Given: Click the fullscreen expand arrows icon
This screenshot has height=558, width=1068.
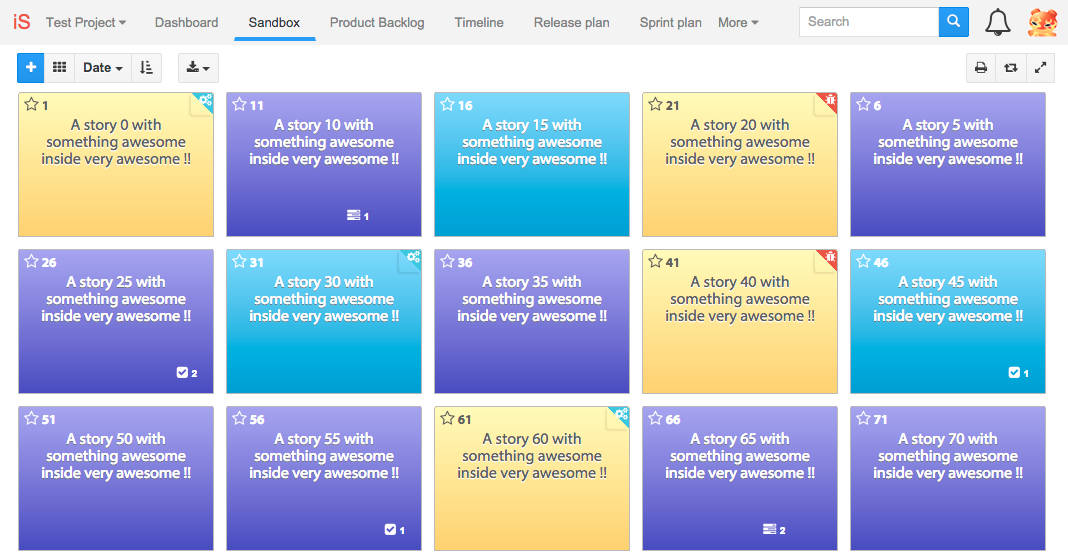Looking at the screenshot, I should tap(1040, 67).
